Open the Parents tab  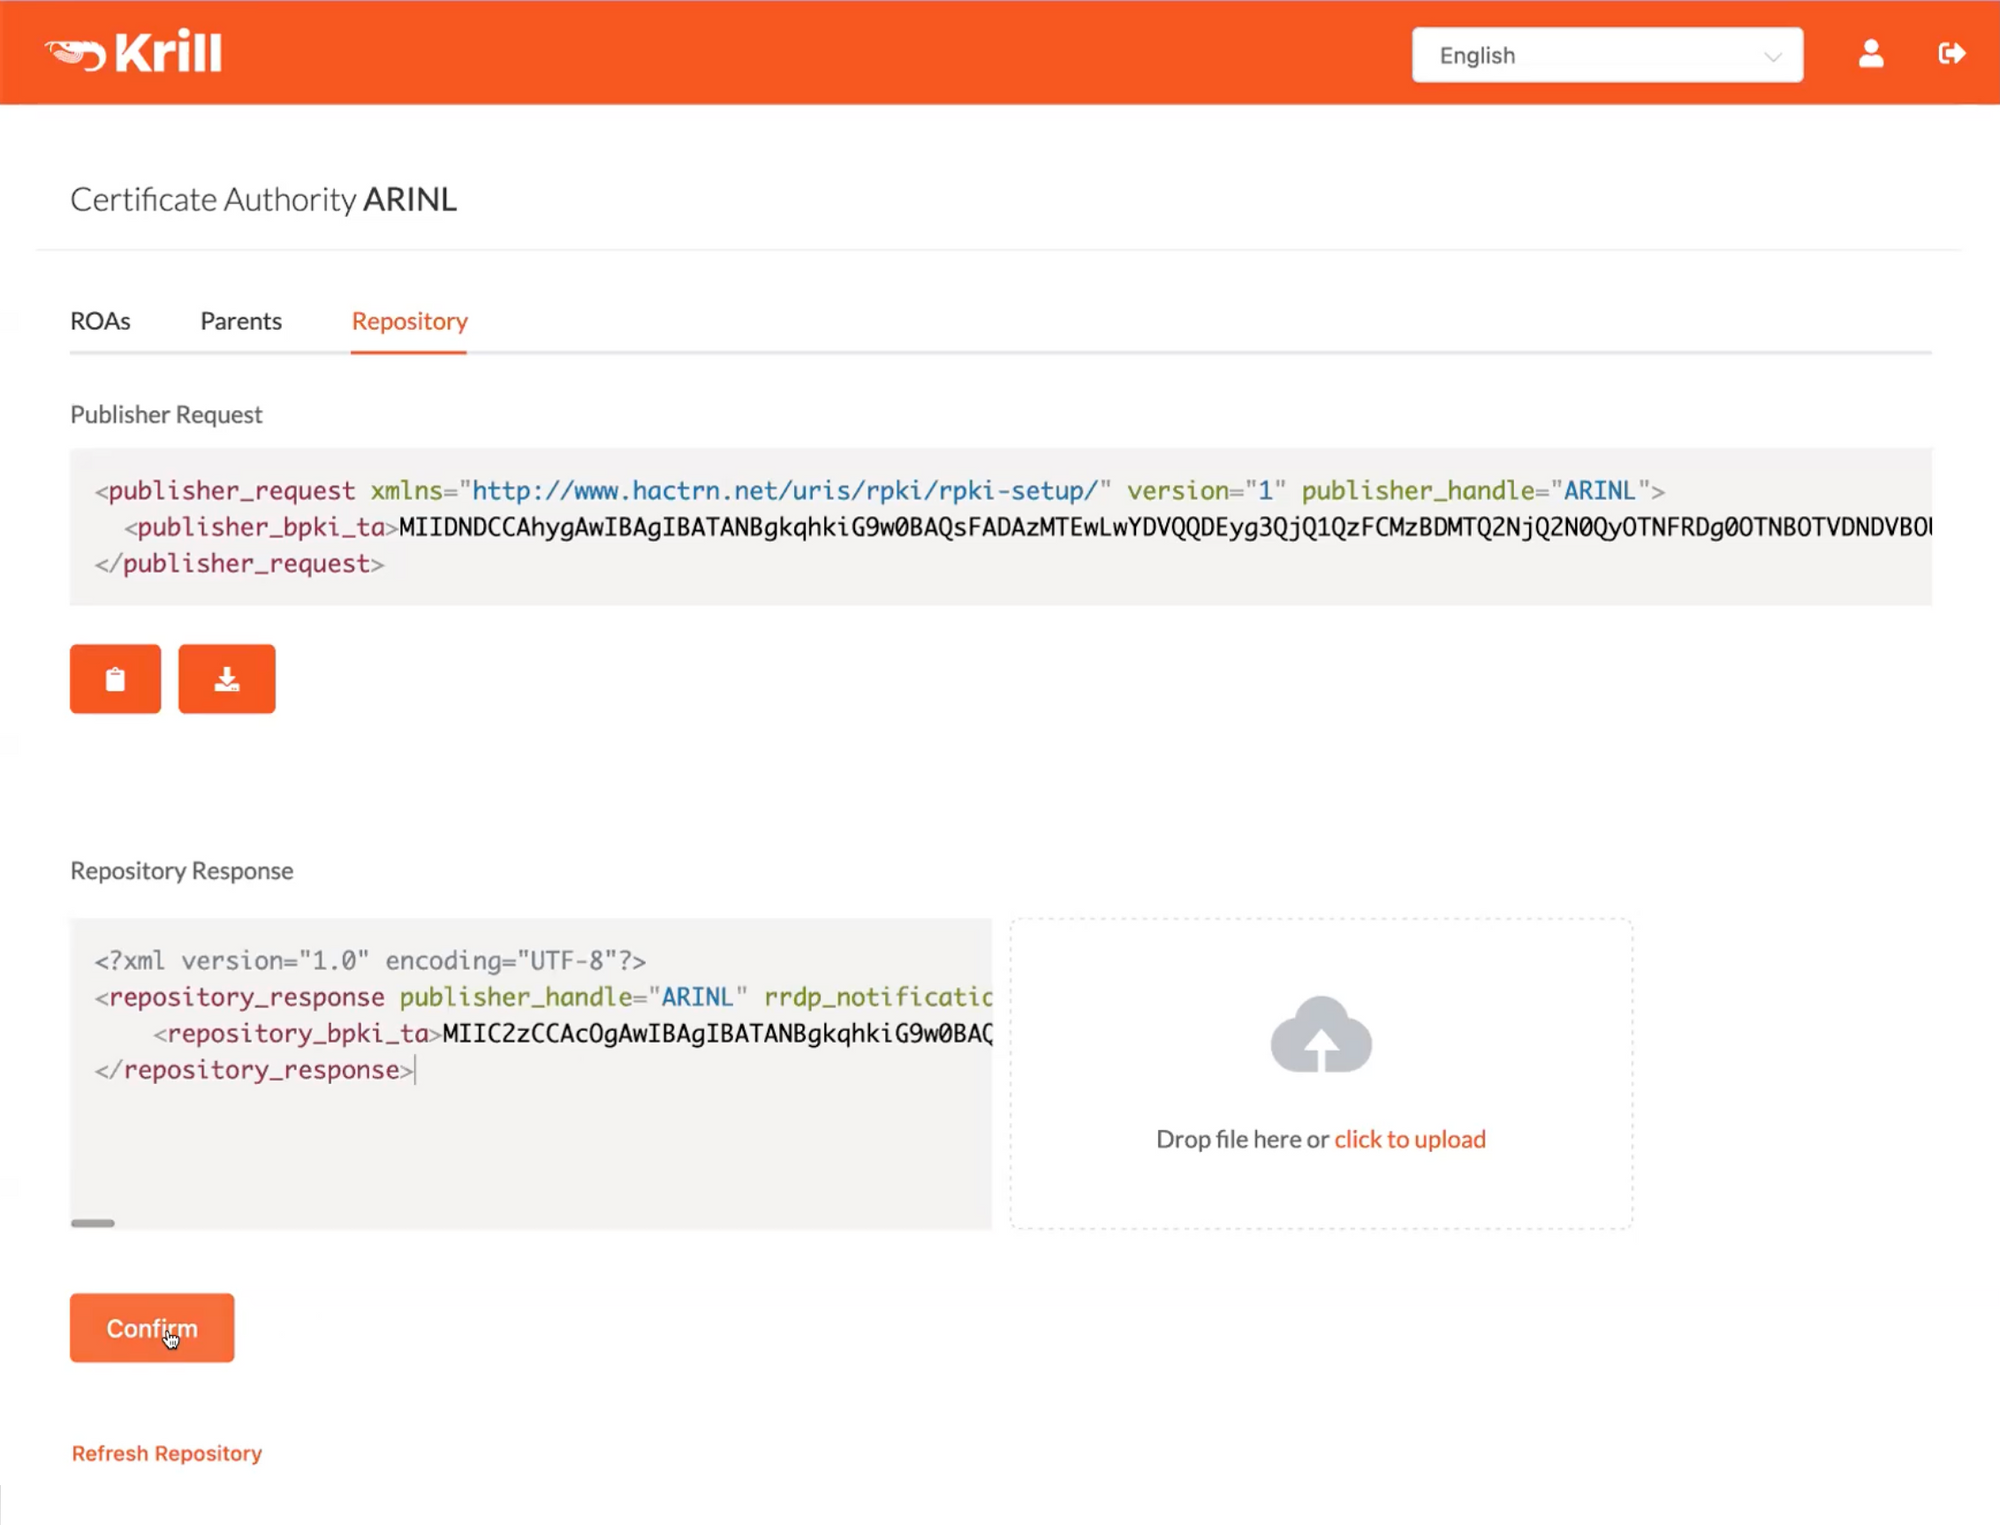click(x=241, y=321)
